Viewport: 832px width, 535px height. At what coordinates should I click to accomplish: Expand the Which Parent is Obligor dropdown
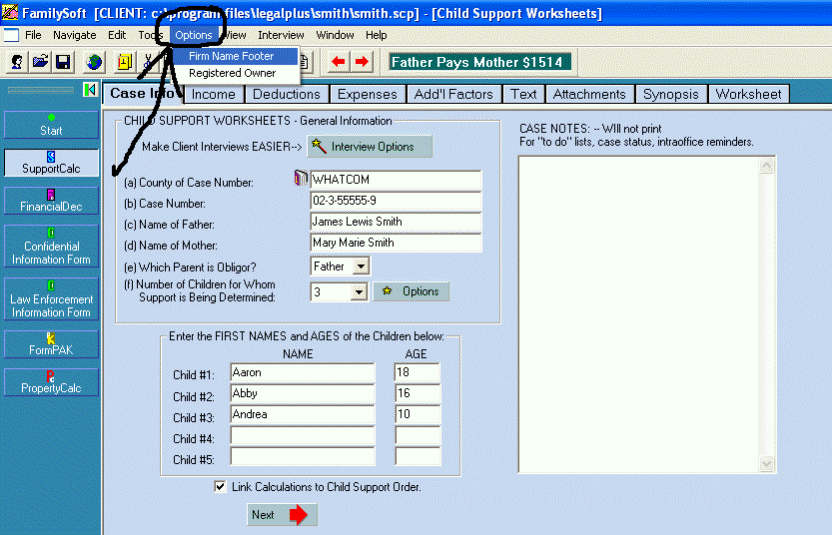(x=360, y=266)
